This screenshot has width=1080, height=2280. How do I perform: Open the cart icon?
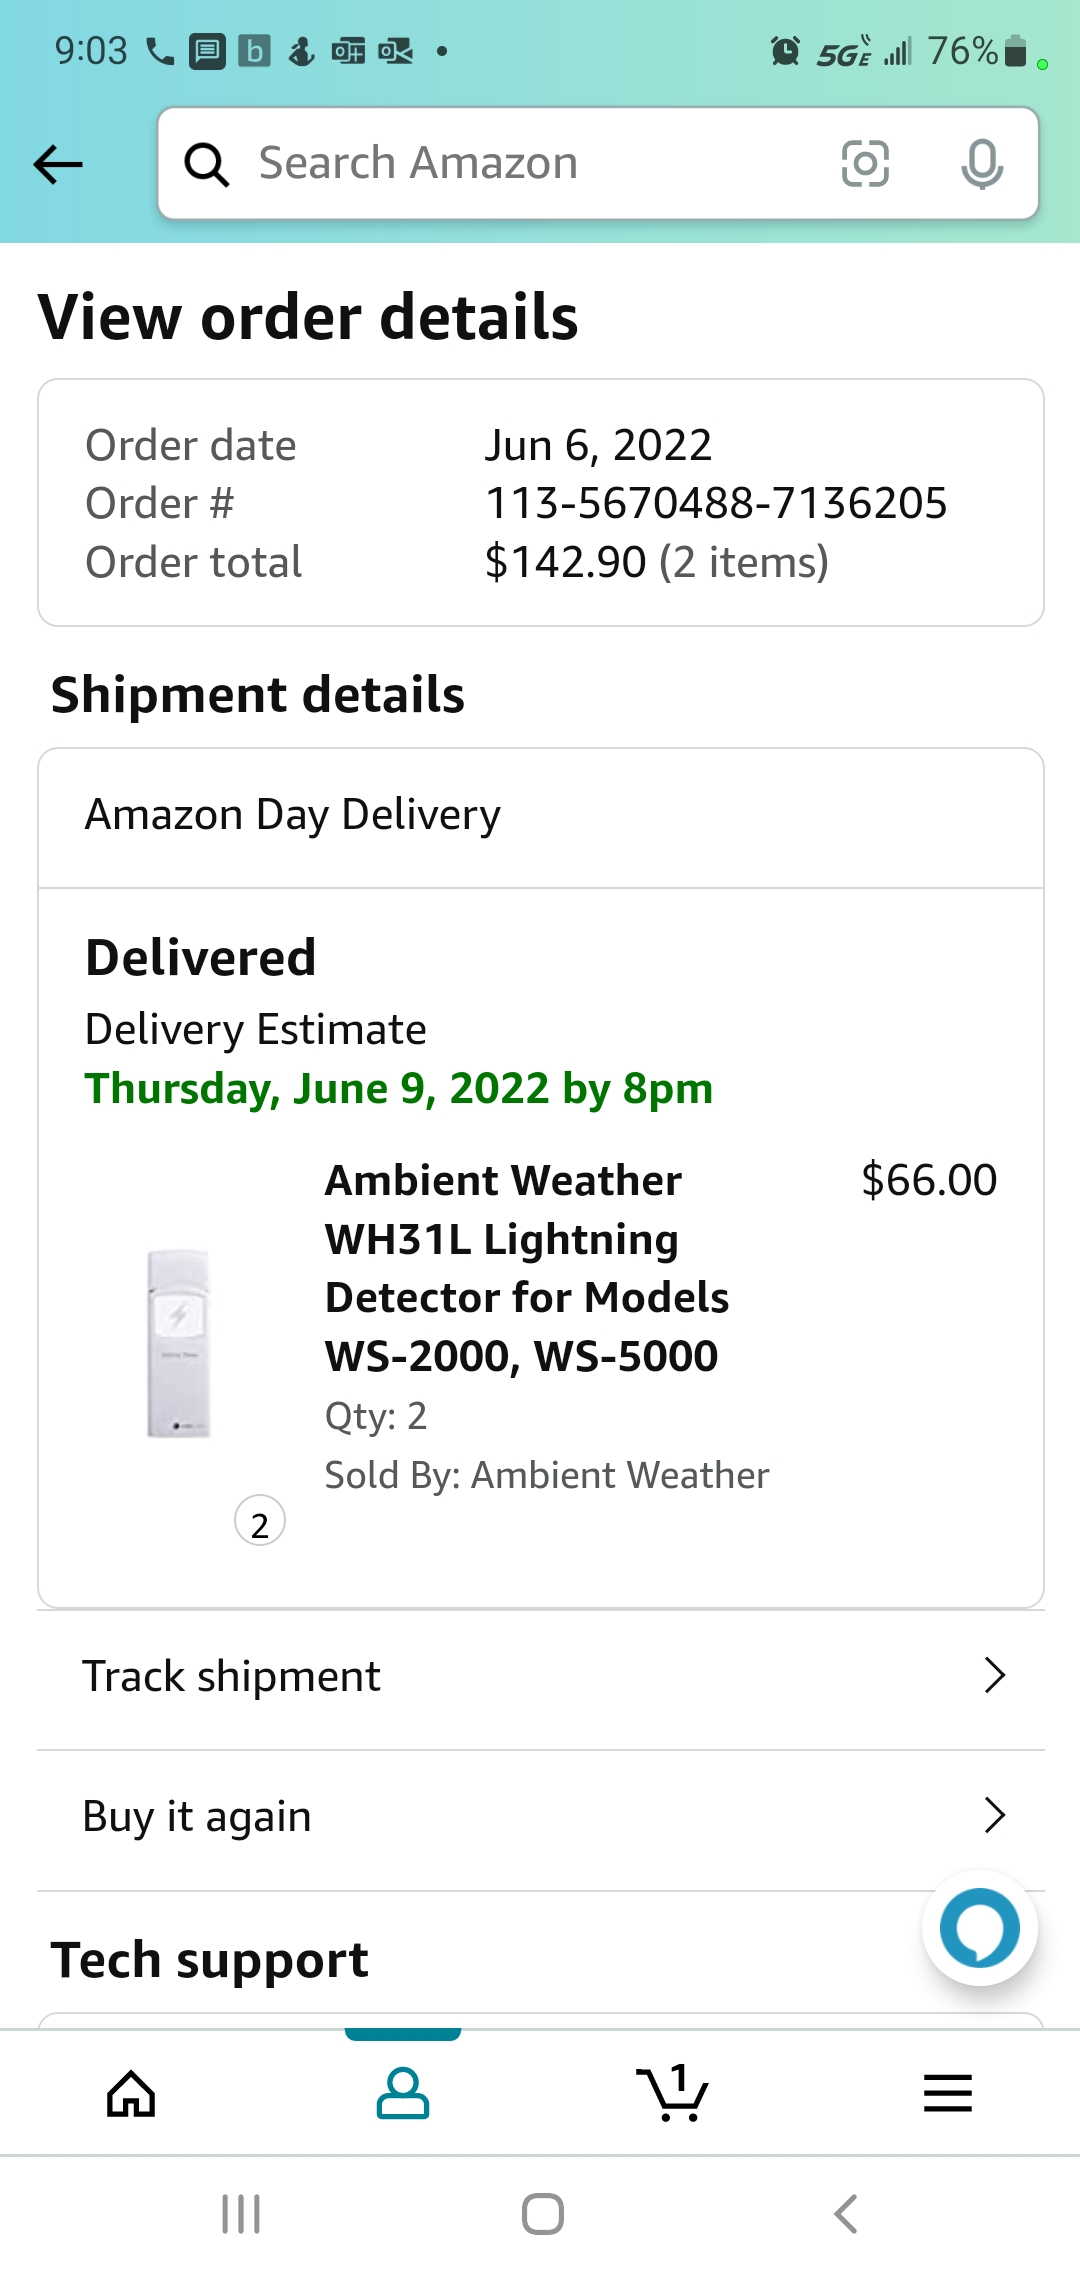tap(673, 2093)
